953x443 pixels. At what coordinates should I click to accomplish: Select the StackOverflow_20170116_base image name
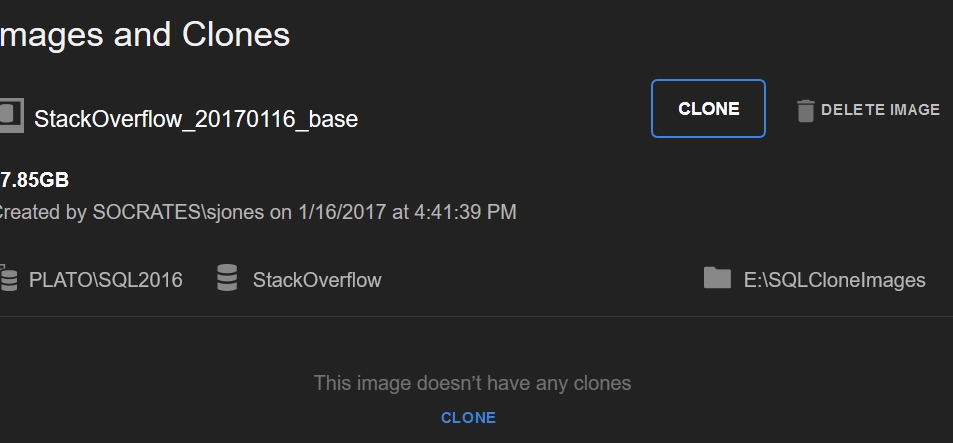[x=196, y=119]
